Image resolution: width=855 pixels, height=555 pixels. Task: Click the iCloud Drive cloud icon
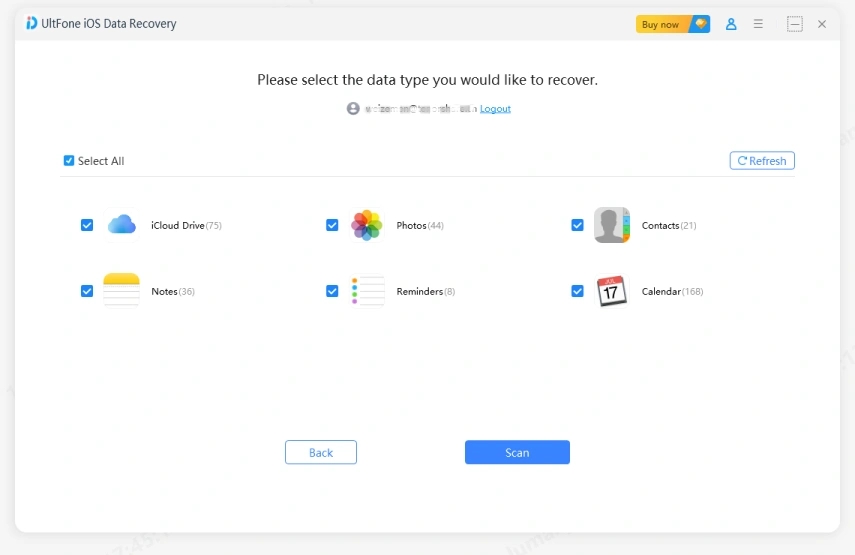pyautogui.click(x=122, y=225)
